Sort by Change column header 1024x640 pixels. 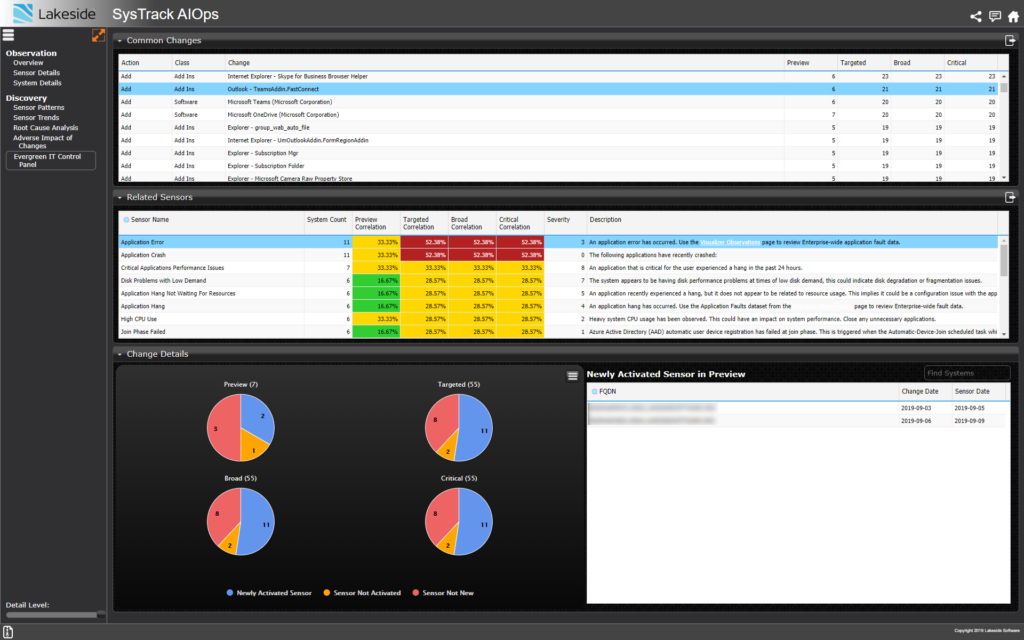(504, 63)
